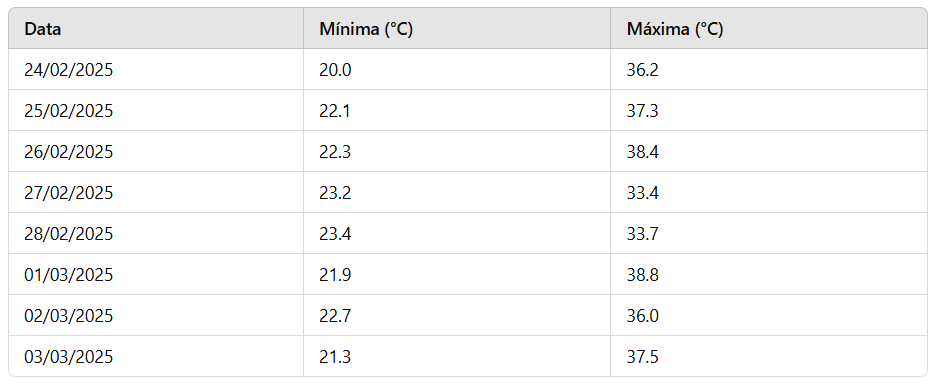Click the maximum value 36.0

pos(643,316)
